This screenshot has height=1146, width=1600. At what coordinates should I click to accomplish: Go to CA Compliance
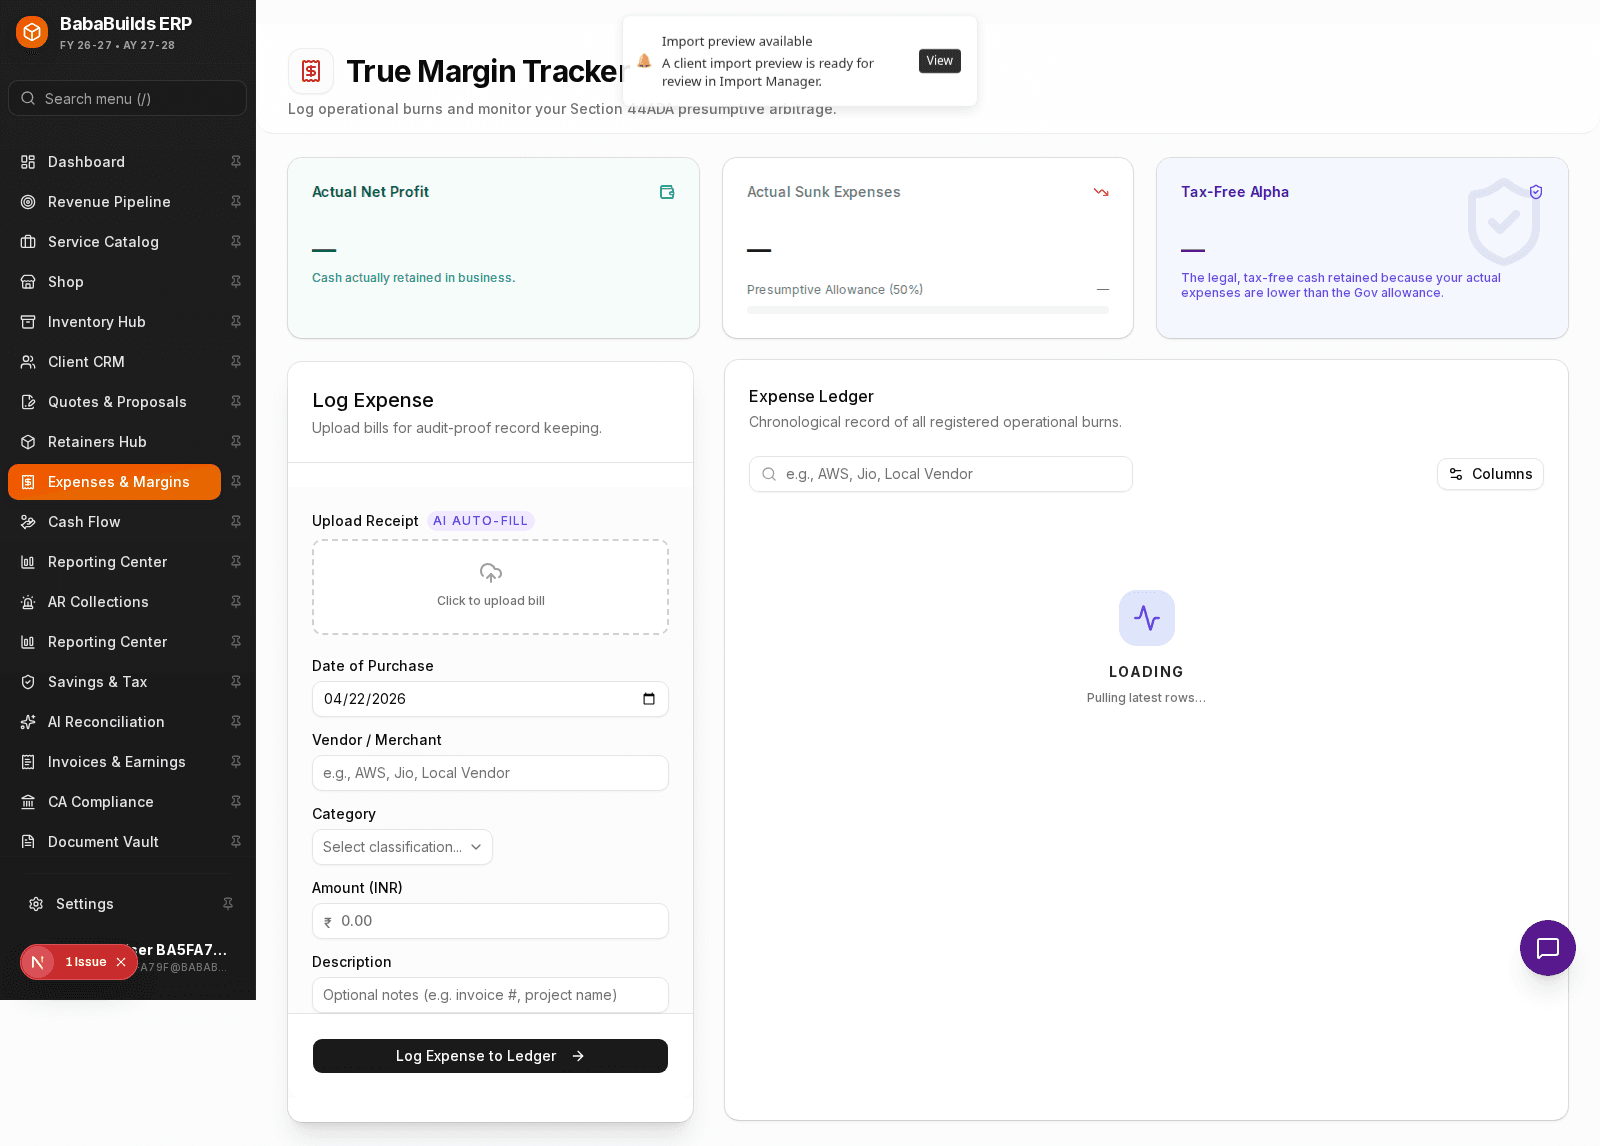(x=114, y=802)
